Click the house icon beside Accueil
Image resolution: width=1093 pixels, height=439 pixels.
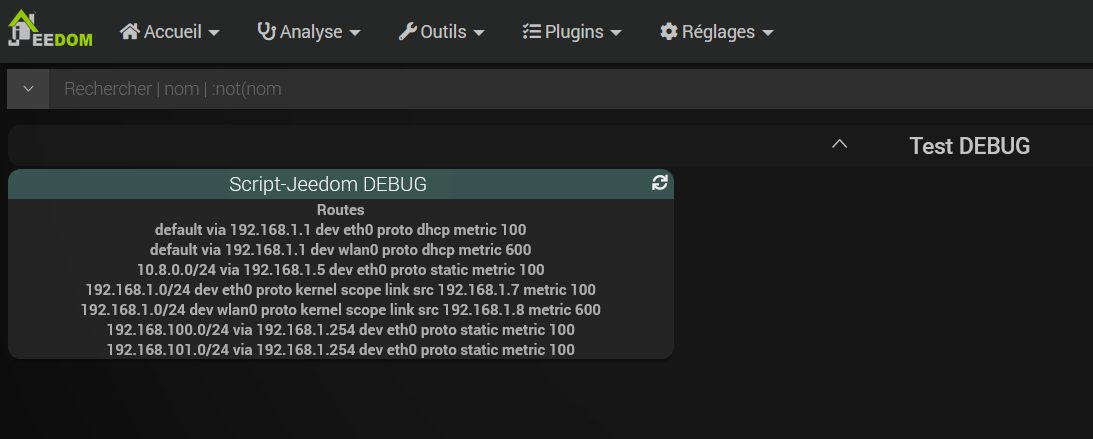point(129,32)
